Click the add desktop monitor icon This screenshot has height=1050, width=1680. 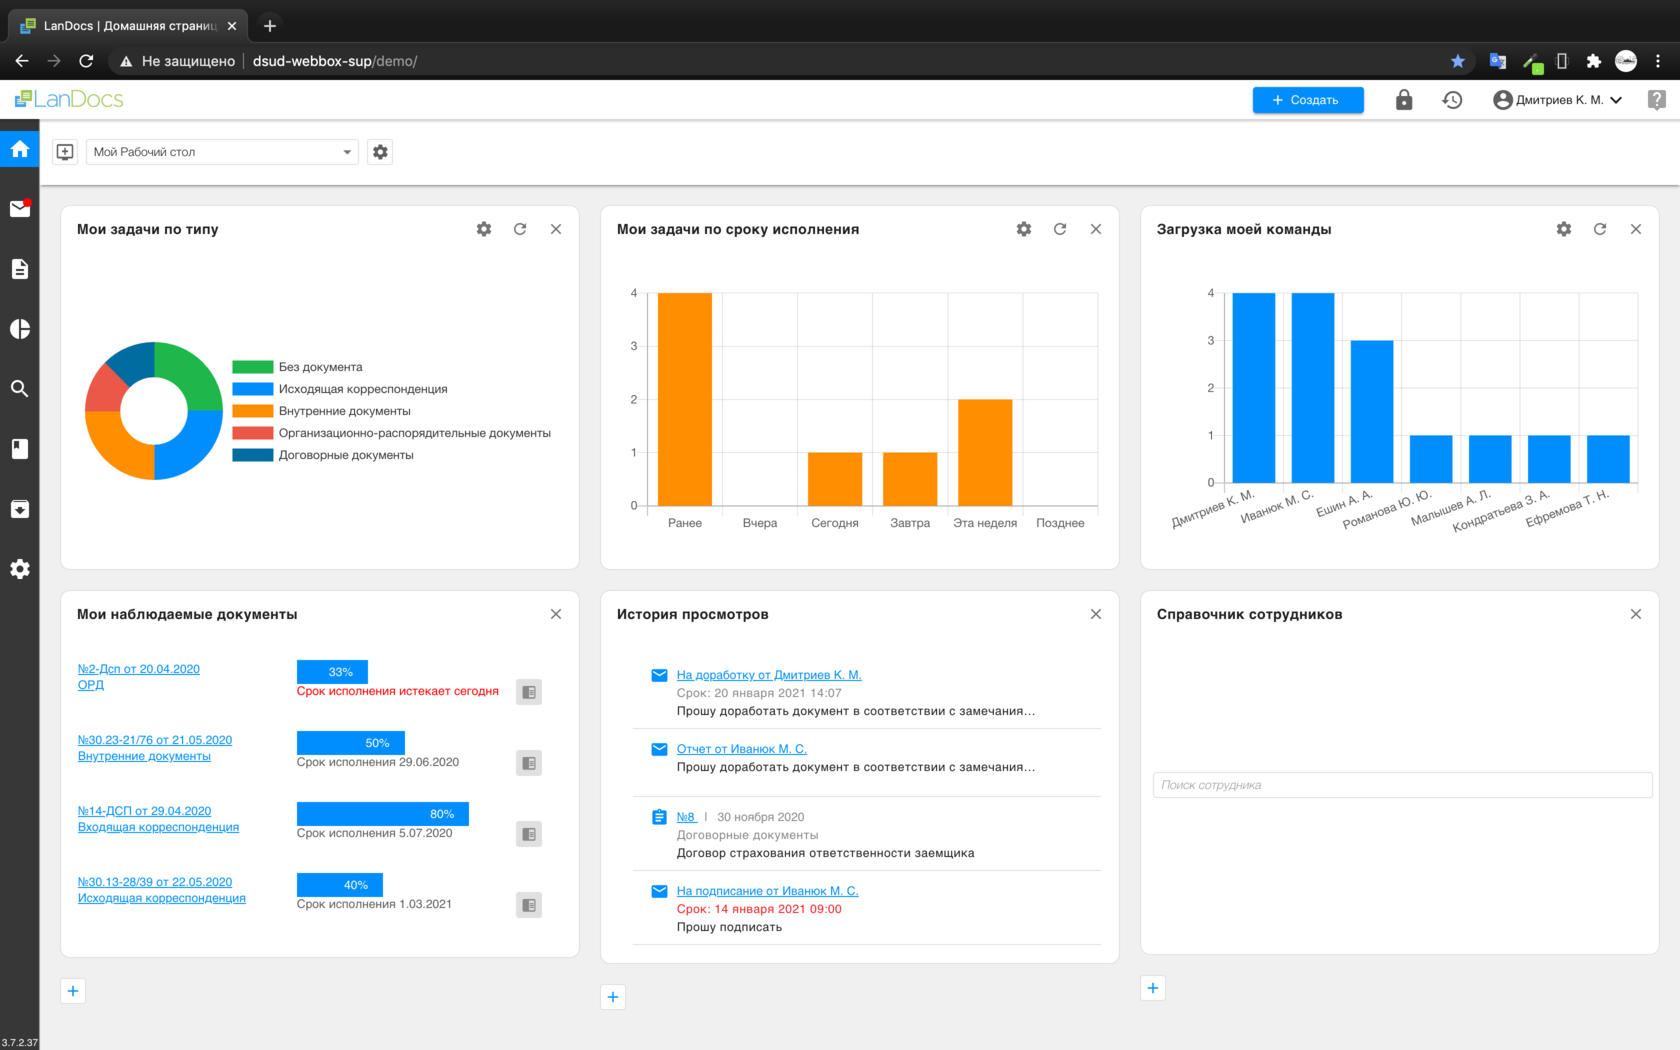(65, 152)
